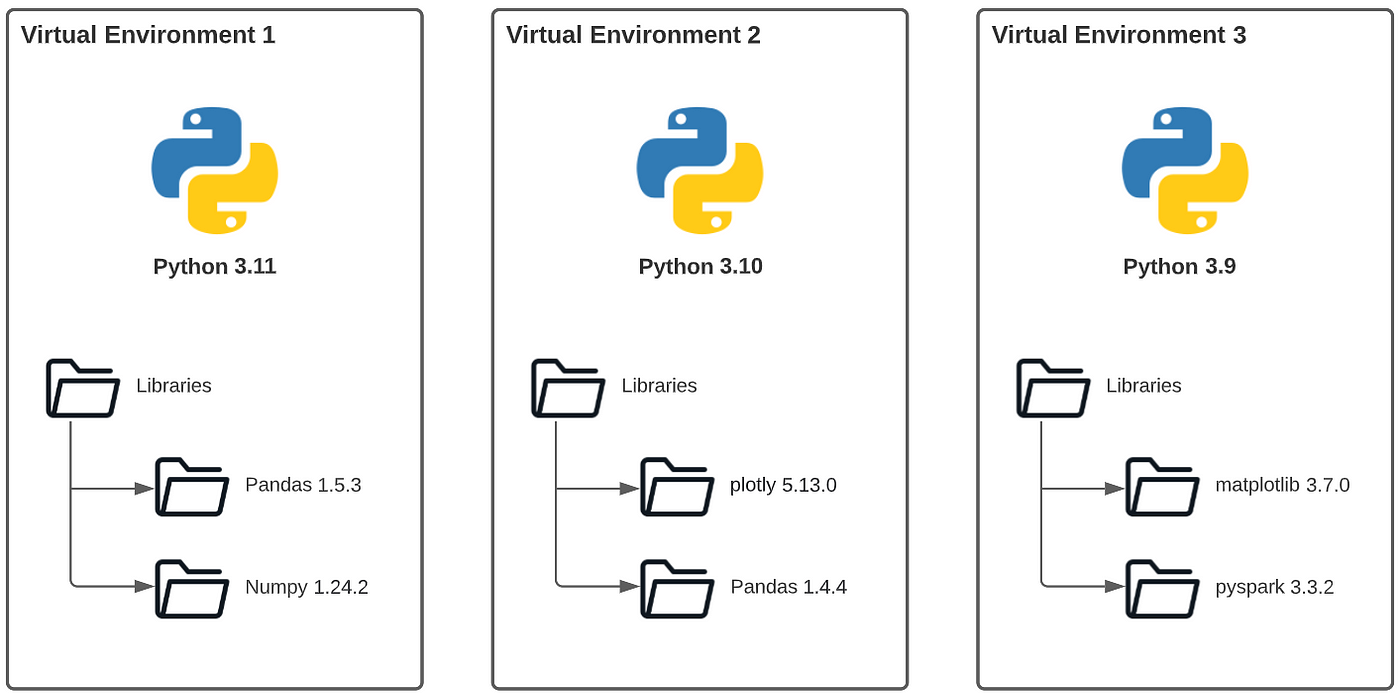Click the Python logo above Python 3.10

[x=700, y=171]
